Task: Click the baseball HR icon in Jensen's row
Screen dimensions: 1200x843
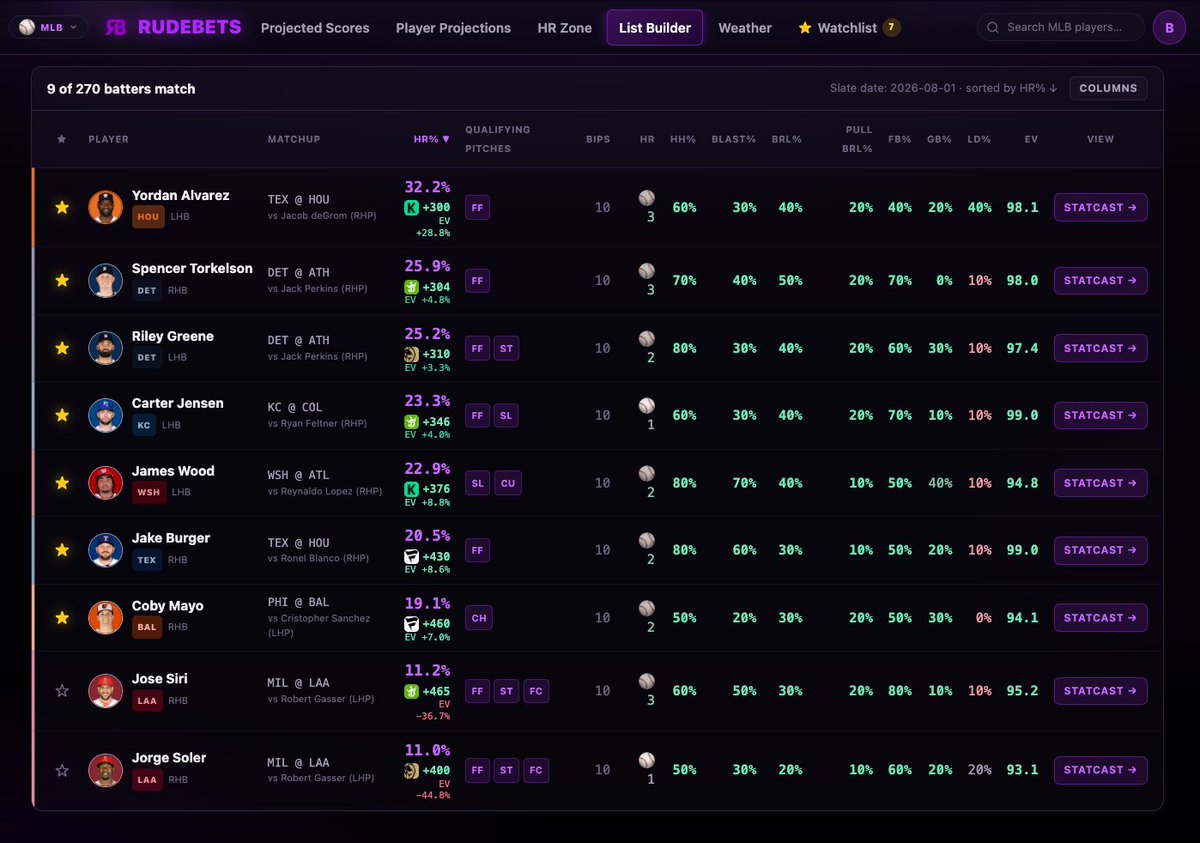Action: point(647,406)
